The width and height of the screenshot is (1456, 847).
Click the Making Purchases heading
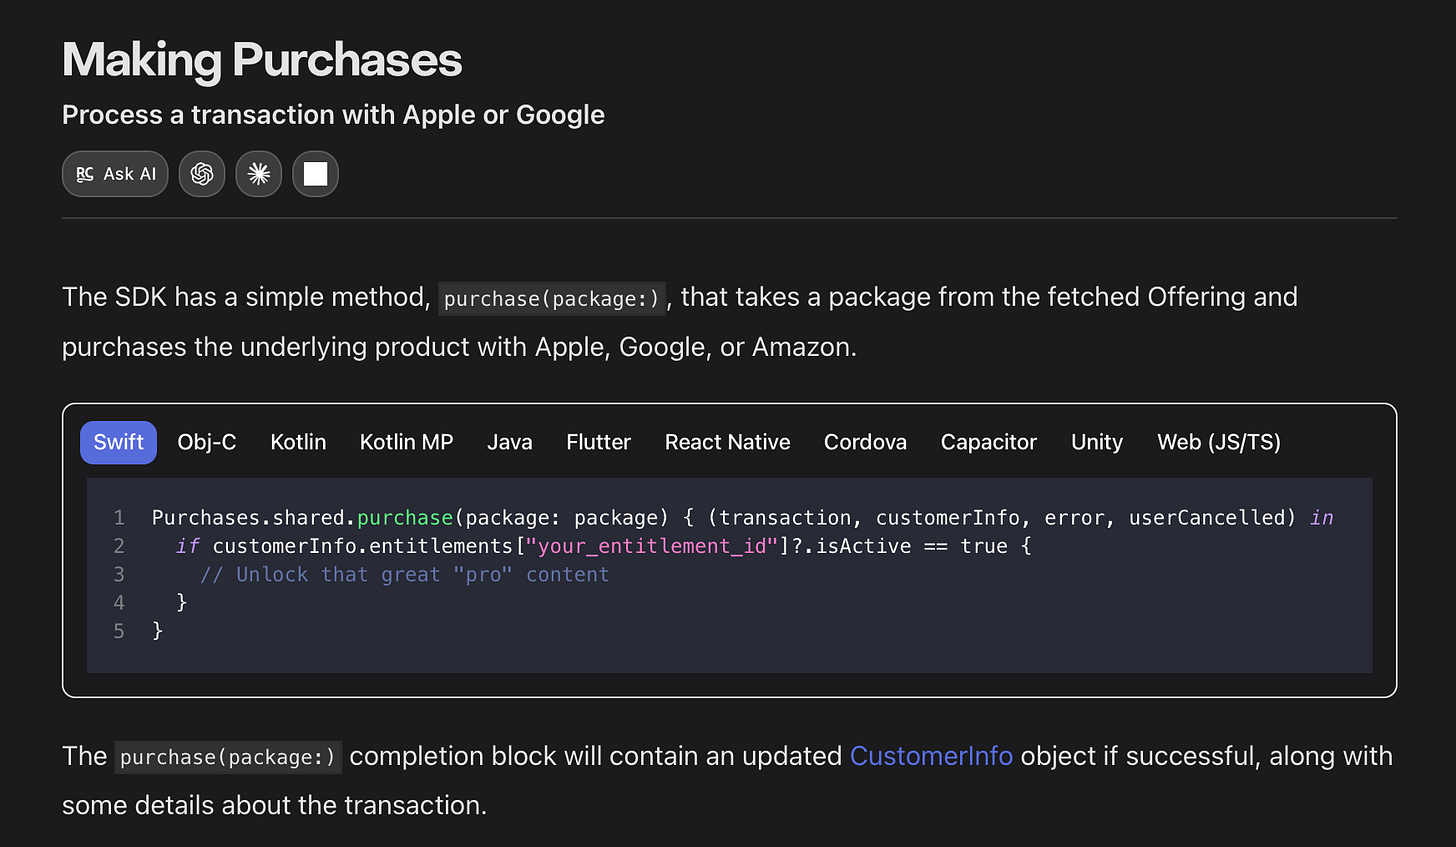262,60
